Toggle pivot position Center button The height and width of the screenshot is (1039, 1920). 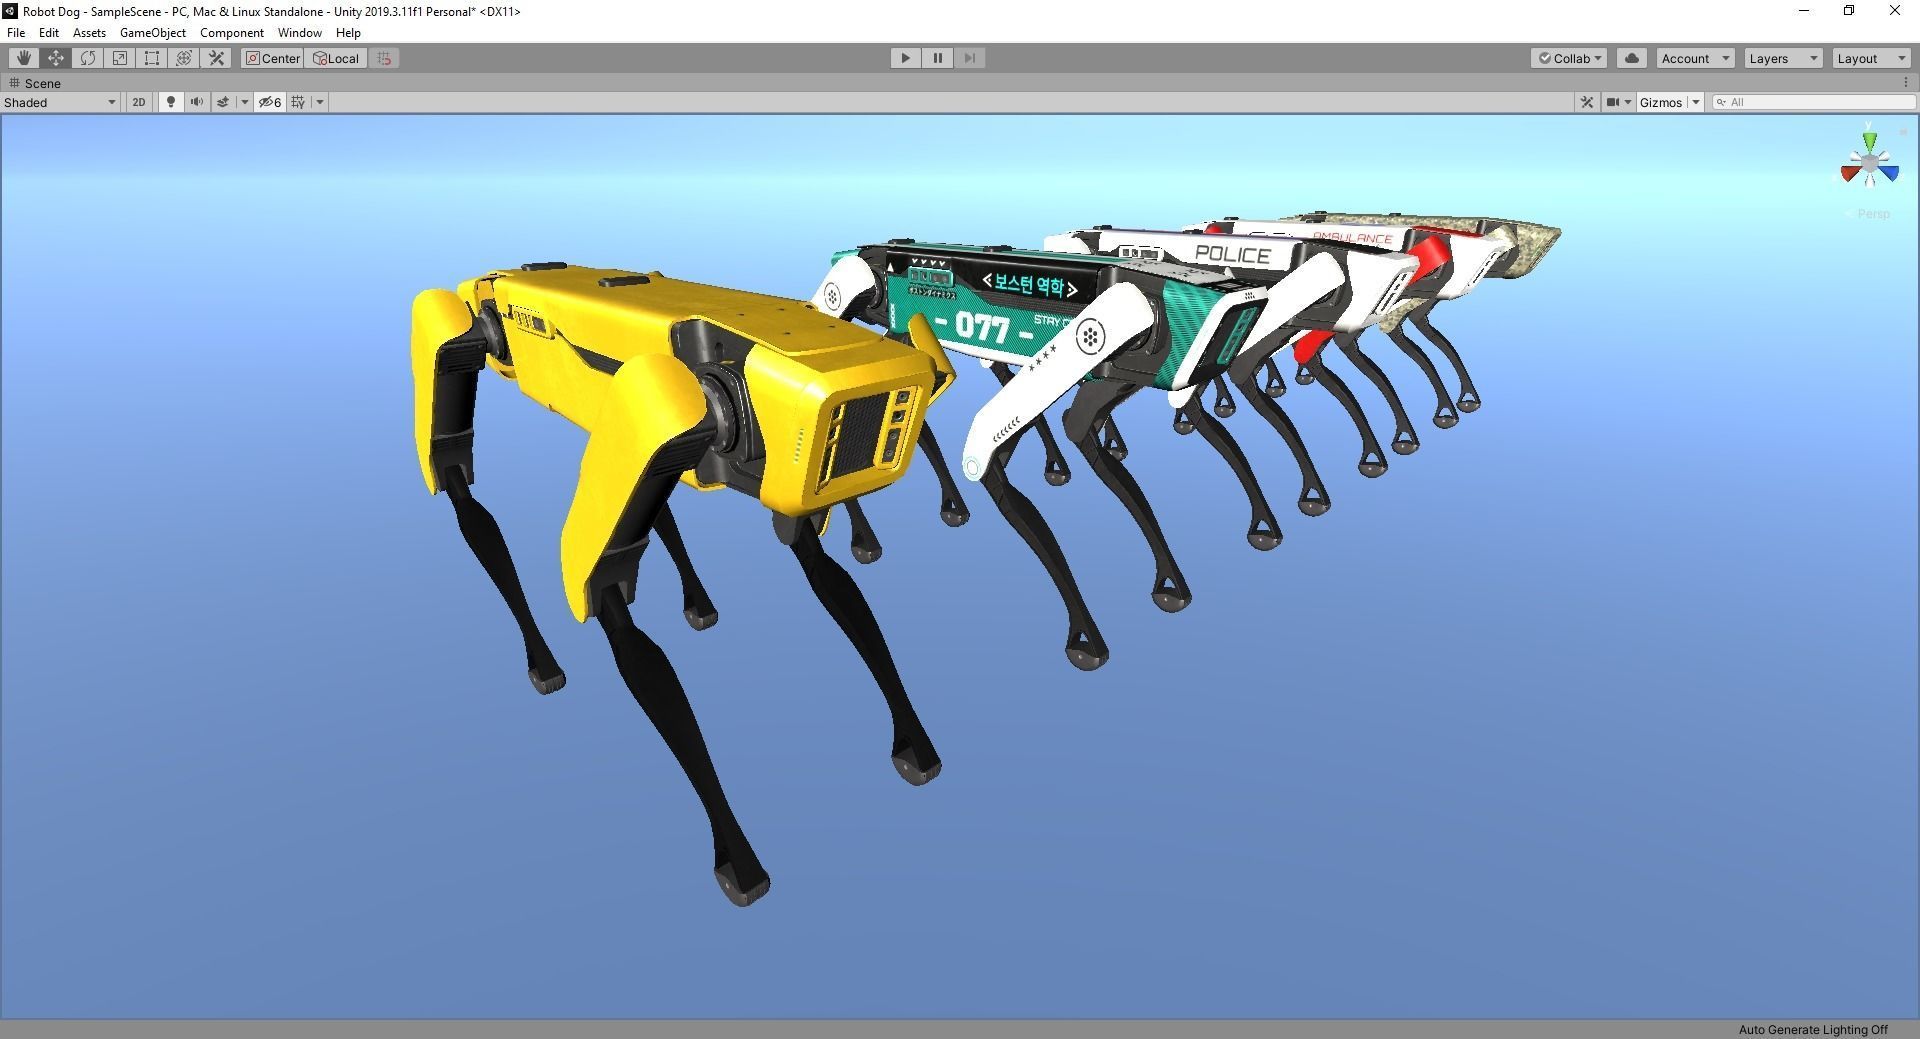click(273, 58)
